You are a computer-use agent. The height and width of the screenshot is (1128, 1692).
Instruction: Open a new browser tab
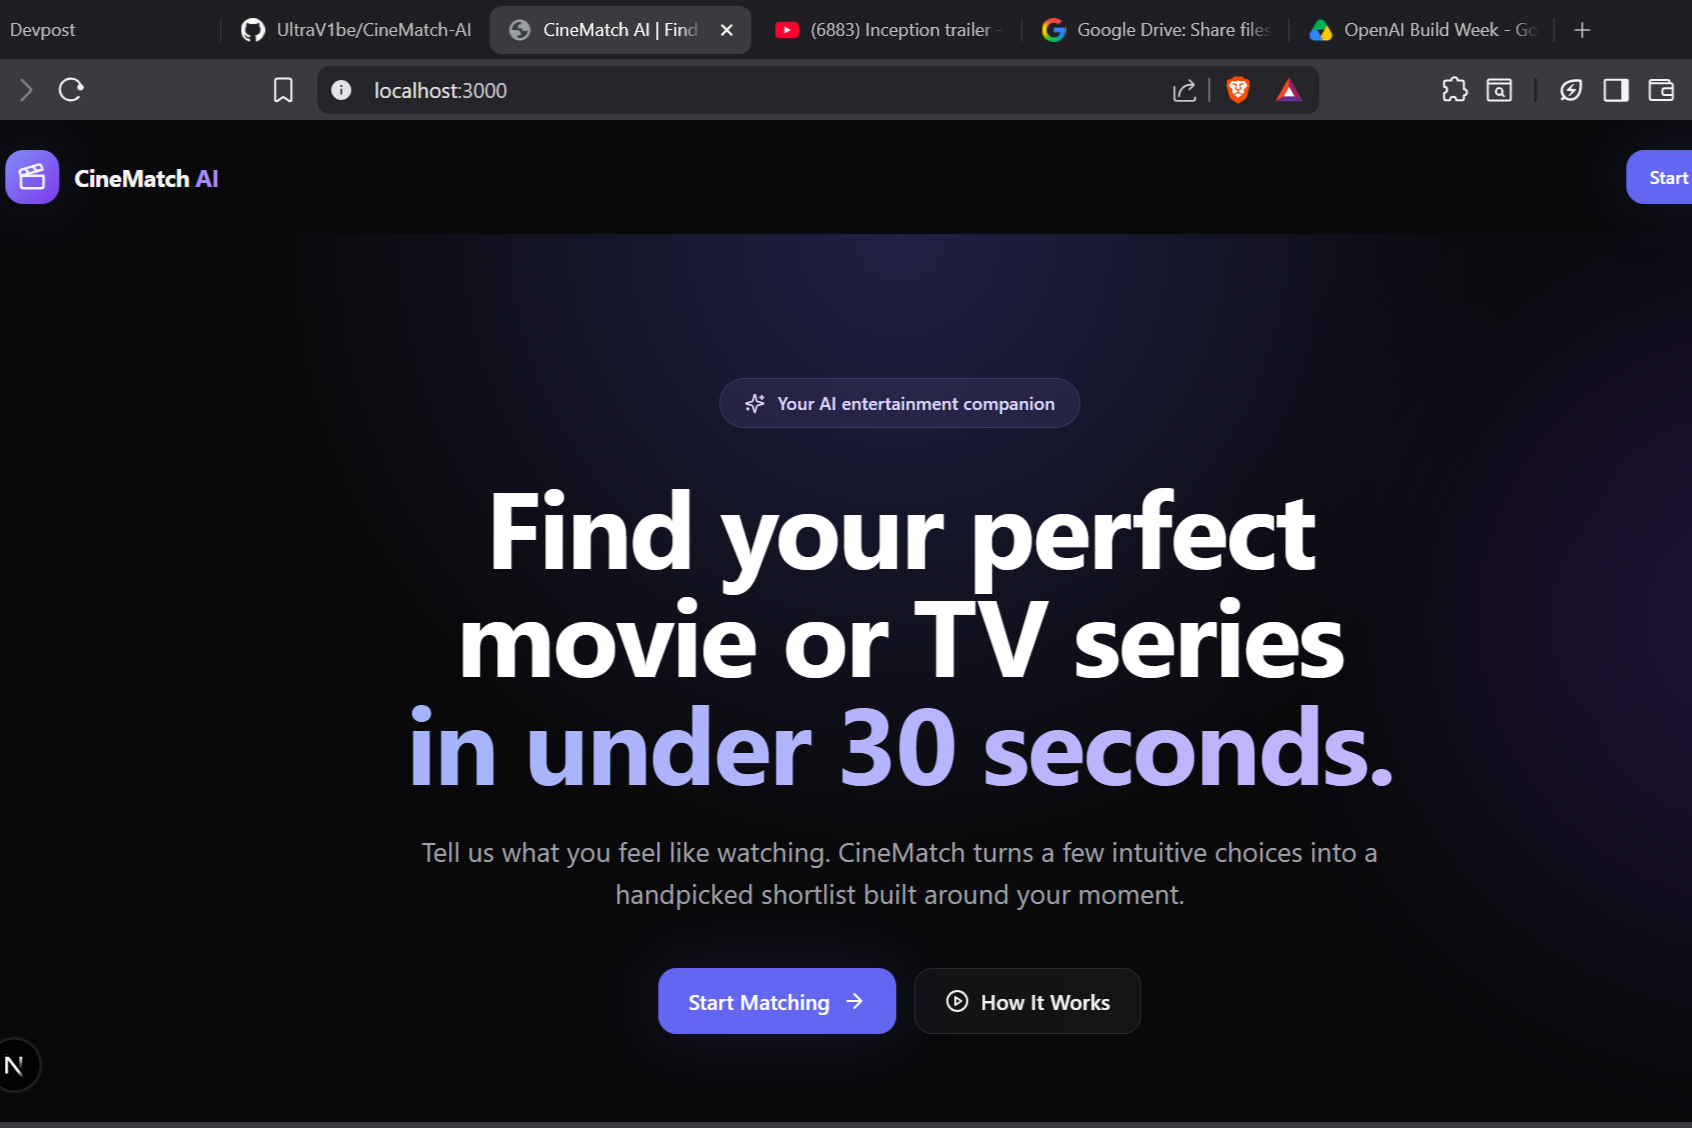(1582, 30)
